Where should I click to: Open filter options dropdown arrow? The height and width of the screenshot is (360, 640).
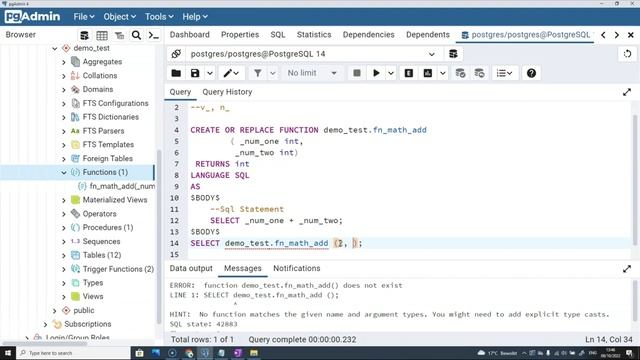point(273,73)
